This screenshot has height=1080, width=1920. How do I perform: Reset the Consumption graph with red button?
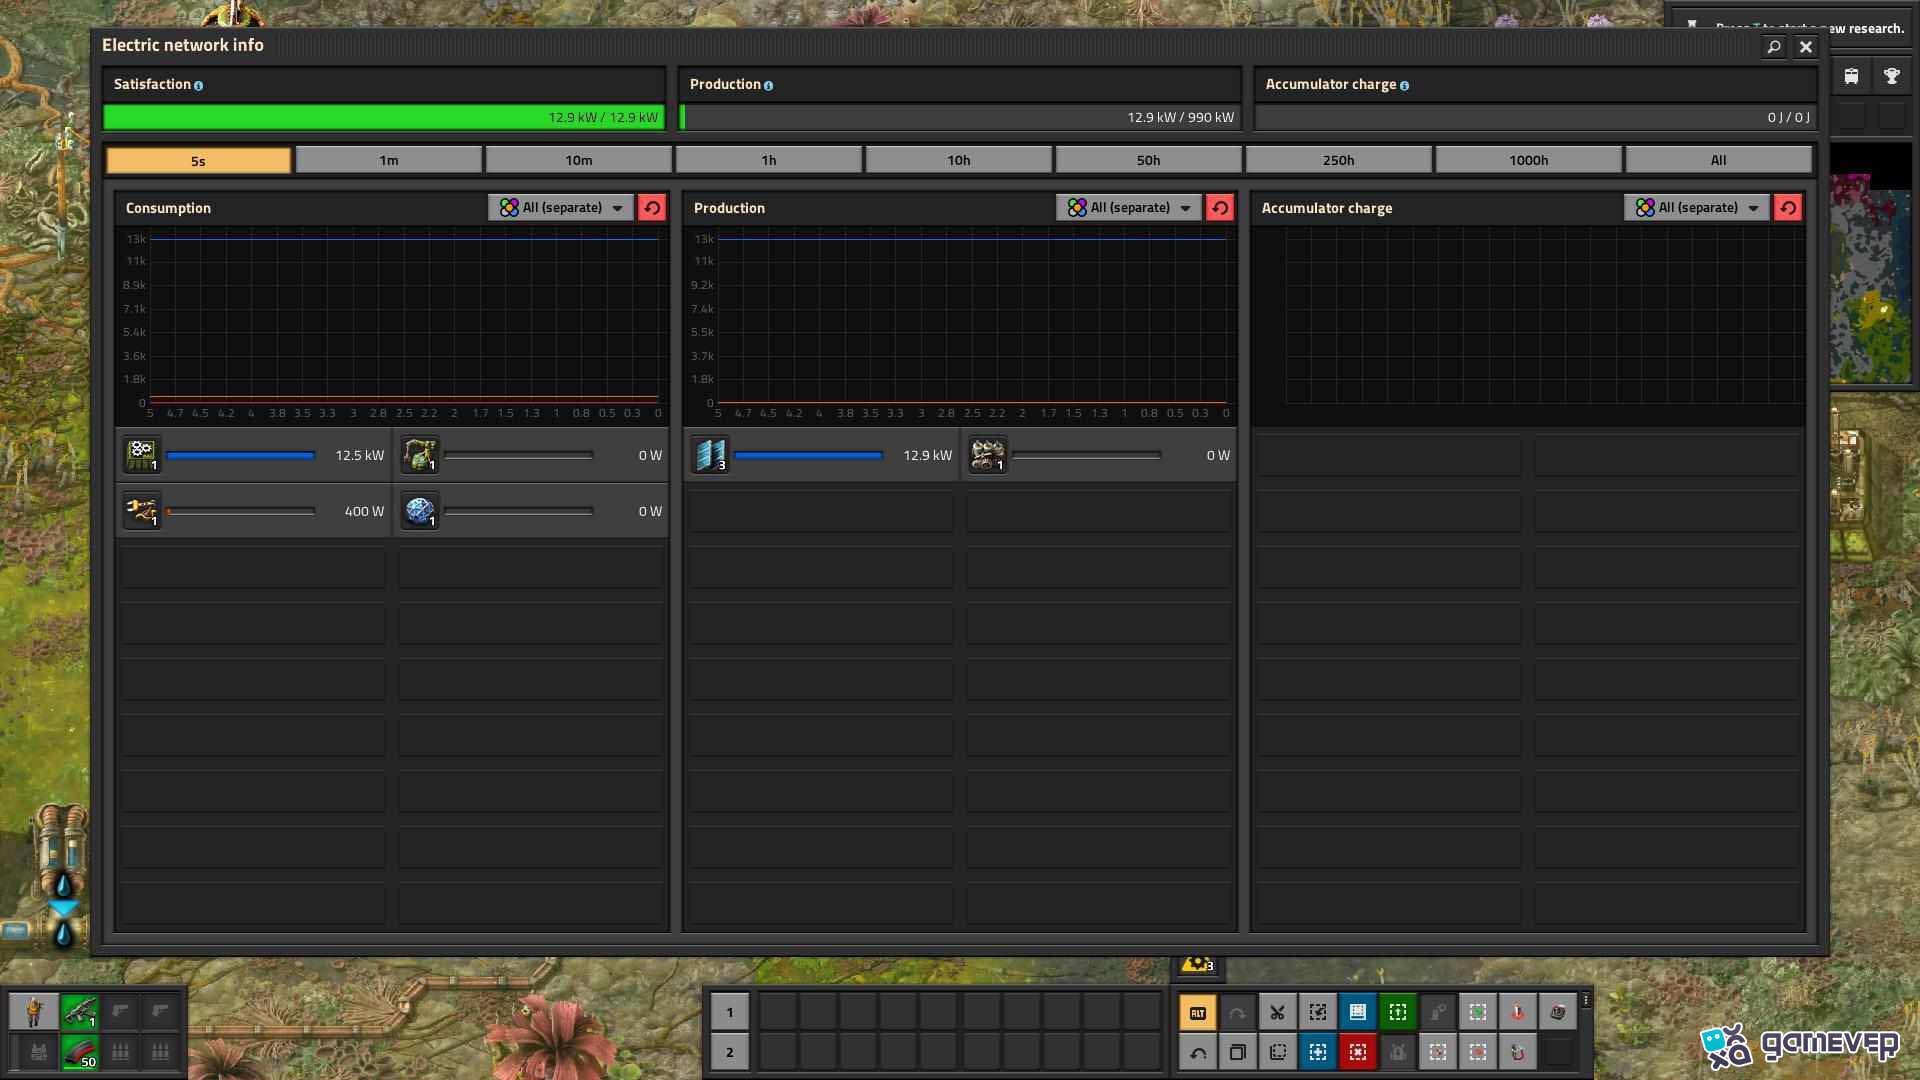point(652,207)
